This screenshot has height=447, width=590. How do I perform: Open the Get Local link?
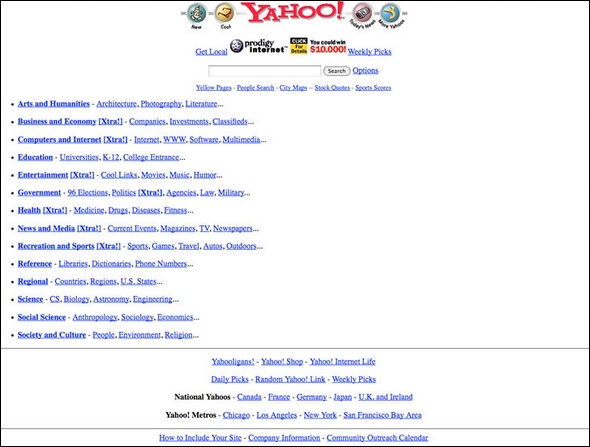[211, 52]
